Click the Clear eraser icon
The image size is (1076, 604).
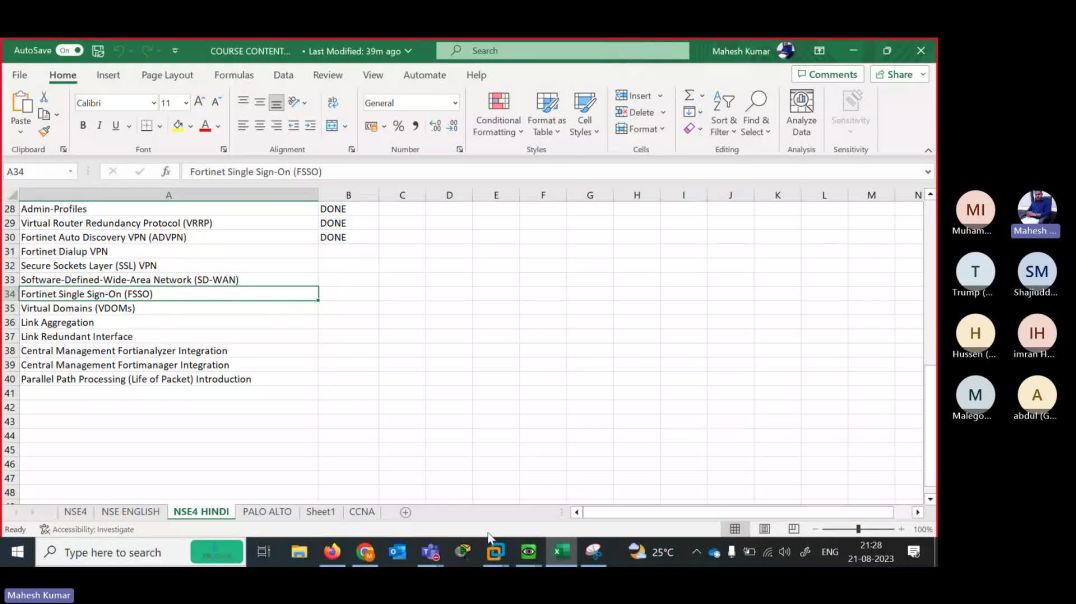[x=689, y=128]
